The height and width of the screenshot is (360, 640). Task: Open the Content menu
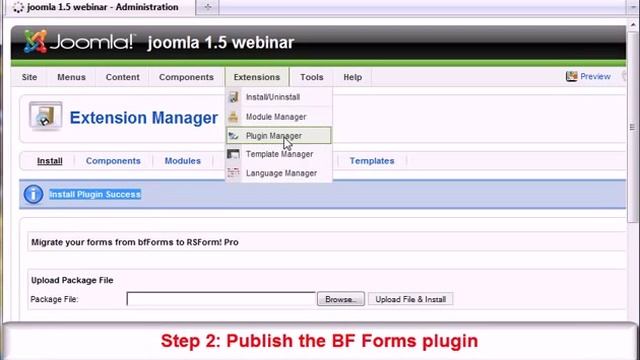pos(122,77)
